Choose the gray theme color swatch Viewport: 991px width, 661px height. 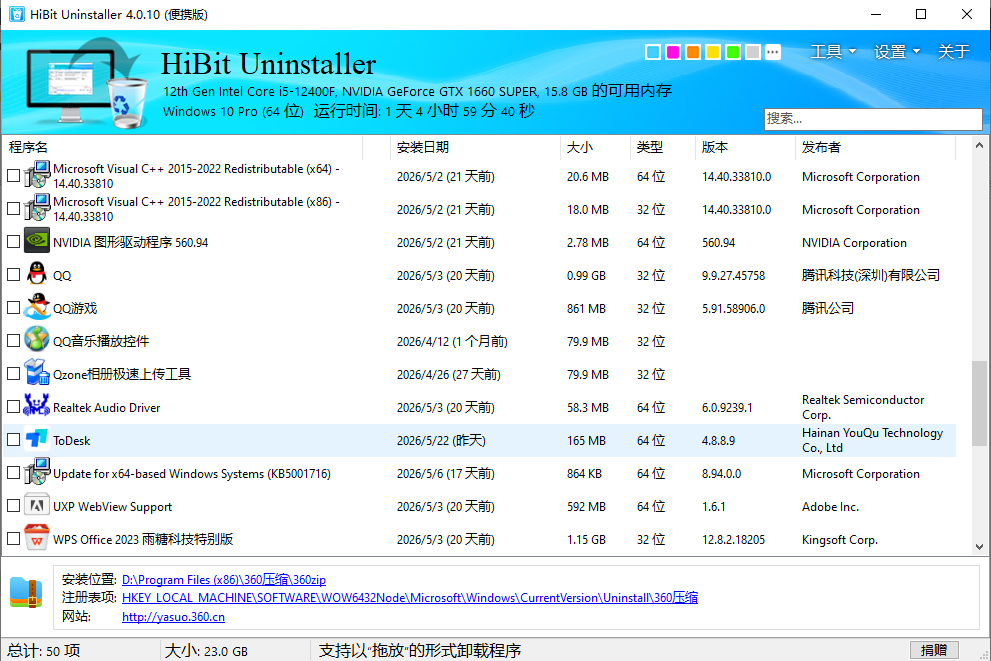[x=753, y=52]
